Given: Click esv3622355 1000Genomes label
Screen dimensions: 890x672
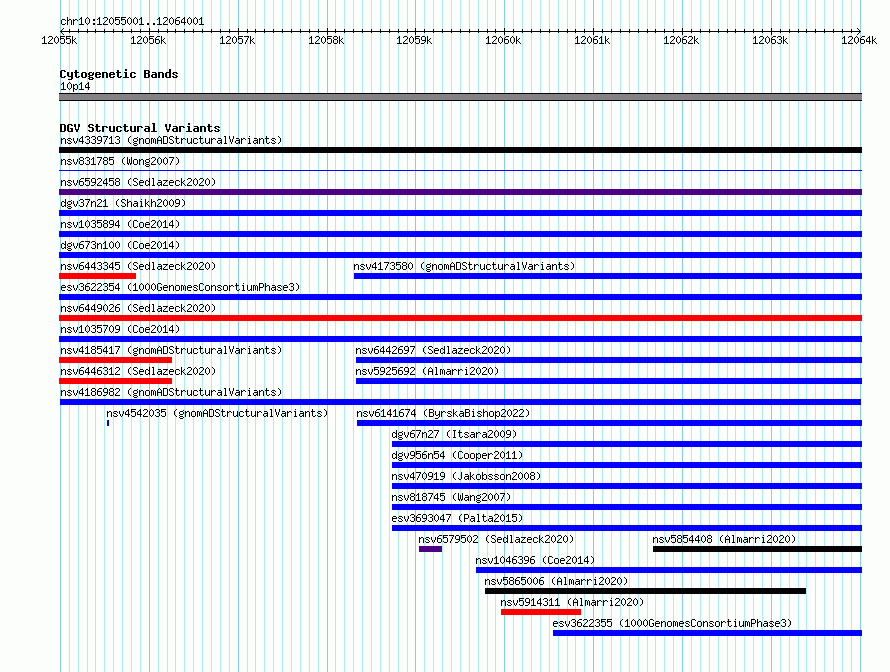Looking at the screenshot, I should point(672,623).
